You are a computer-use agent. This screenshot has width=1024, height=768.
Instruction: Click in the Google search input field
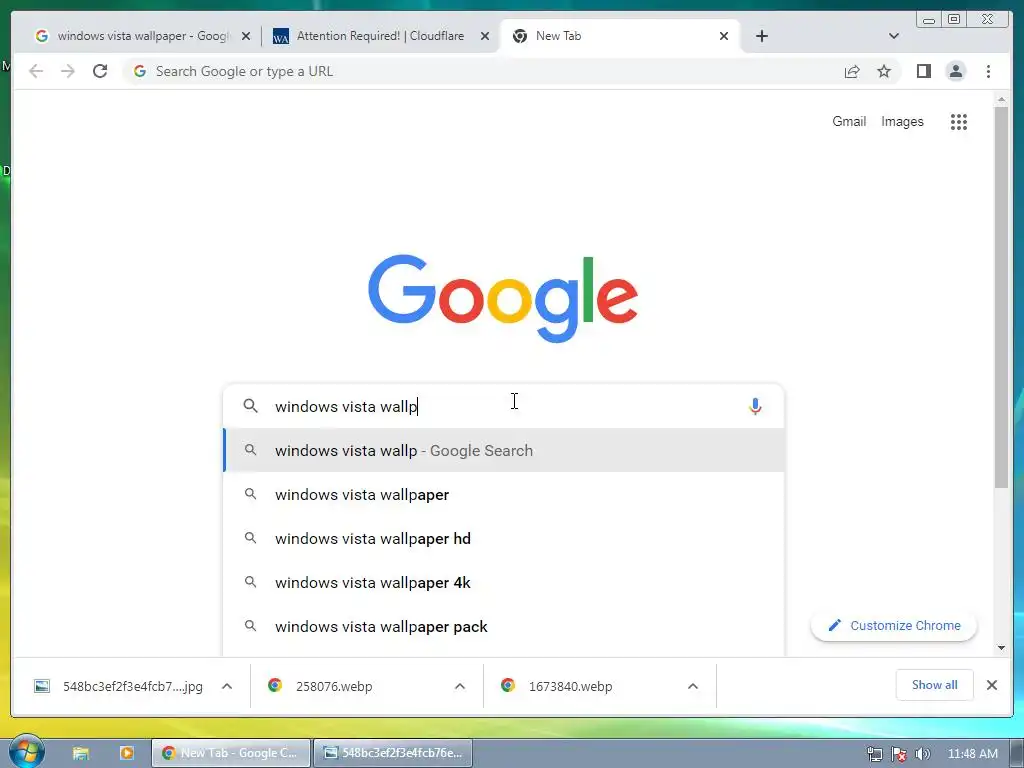(503, 406)
